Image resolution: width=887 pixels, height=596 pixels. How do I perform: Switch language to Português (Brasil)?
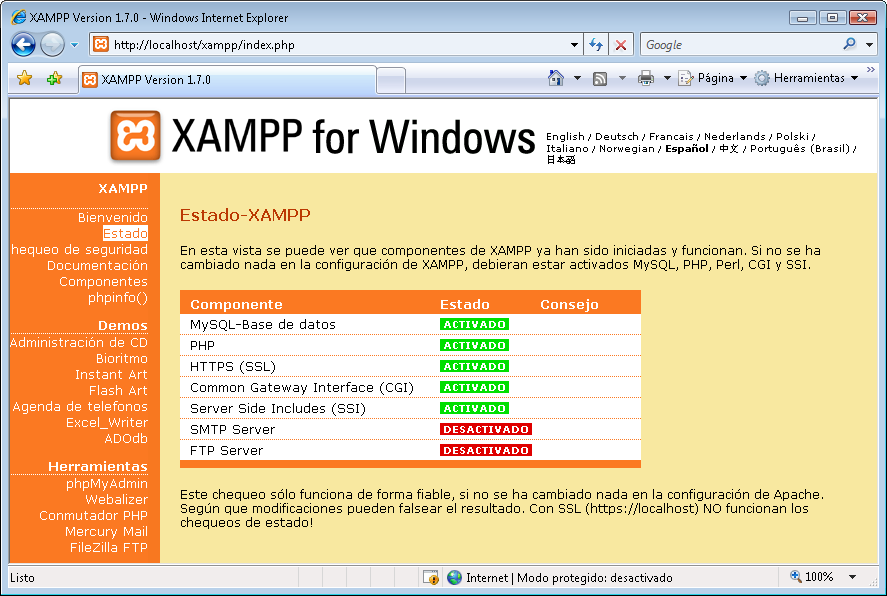[800, 149]
